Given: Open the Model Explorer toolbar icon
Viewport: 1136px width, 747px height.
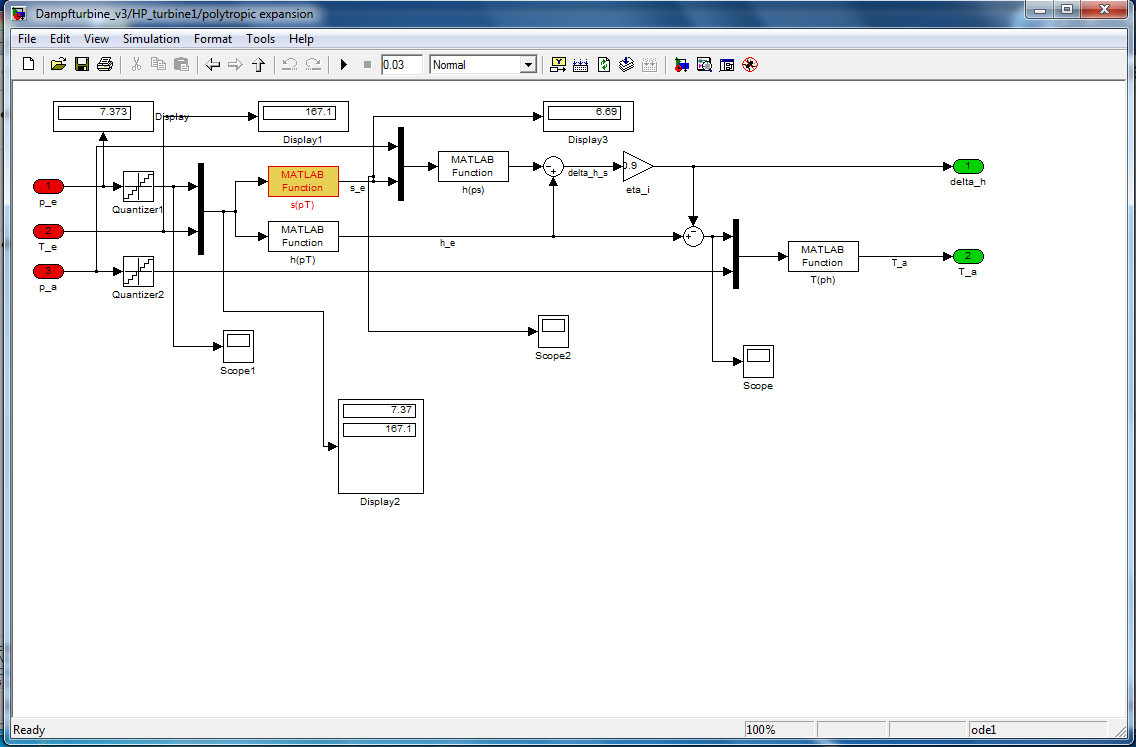Looking at the screenshot, I should [x=704, y=65].
